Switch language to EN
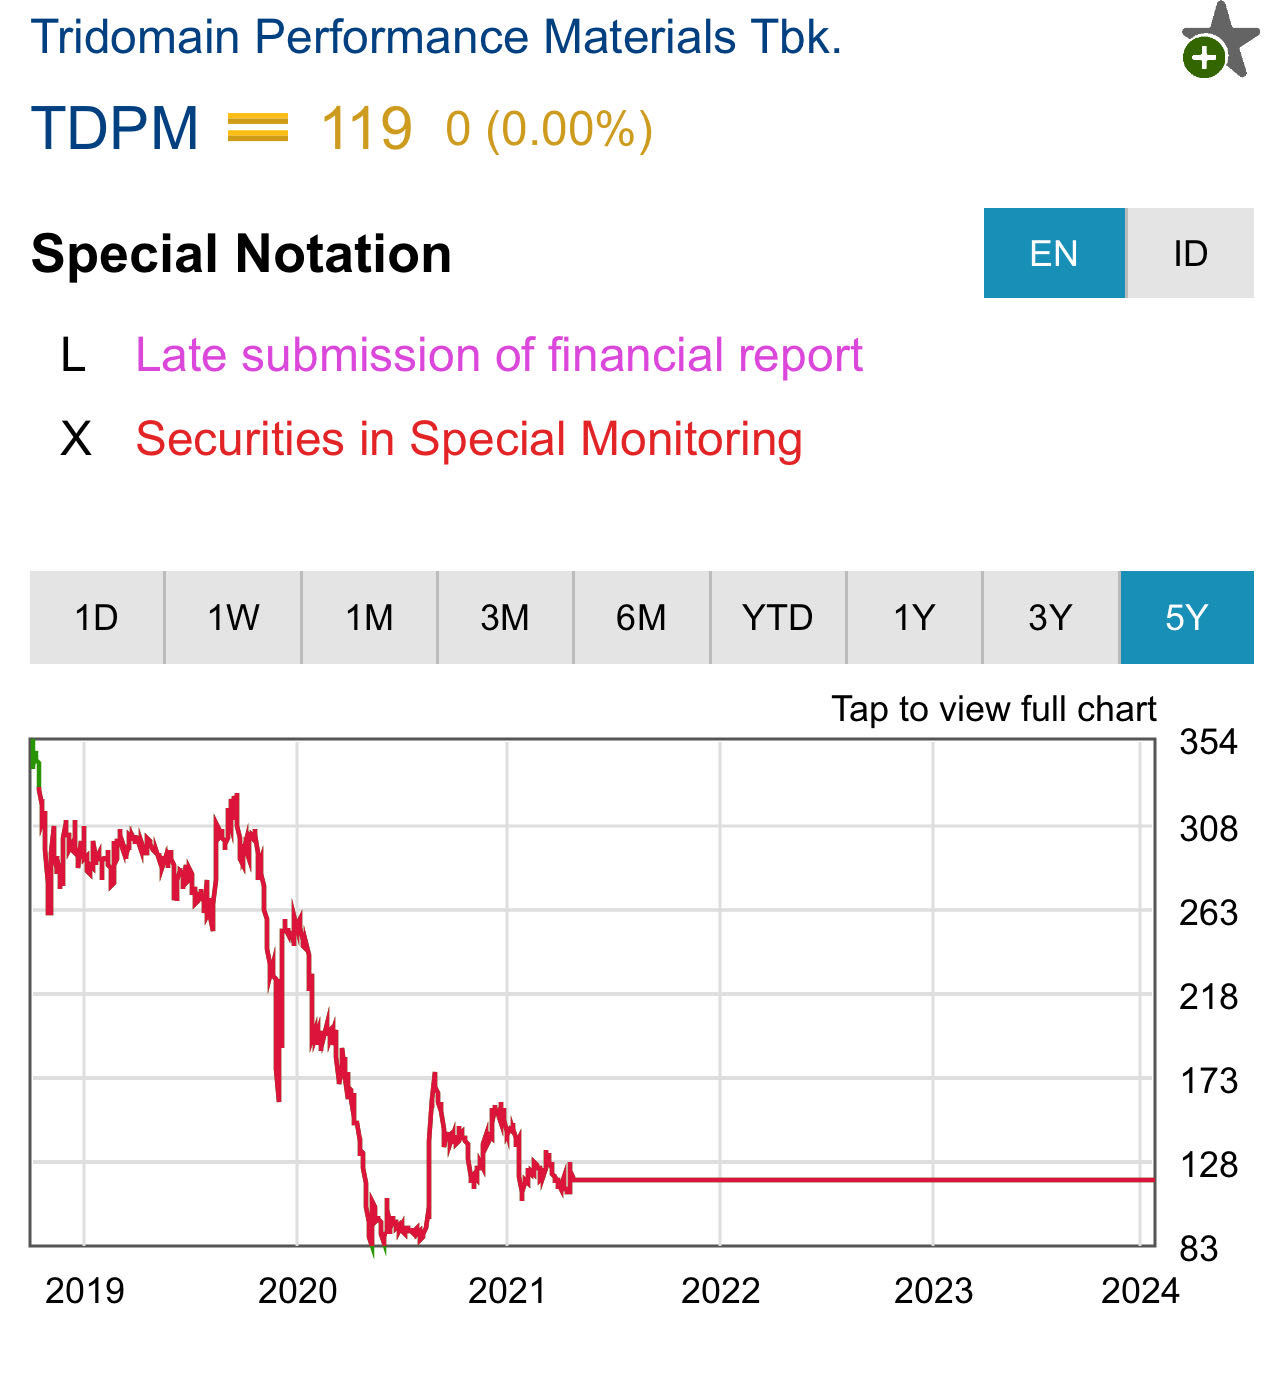 pyautogui.click(x=1054, y=253)
